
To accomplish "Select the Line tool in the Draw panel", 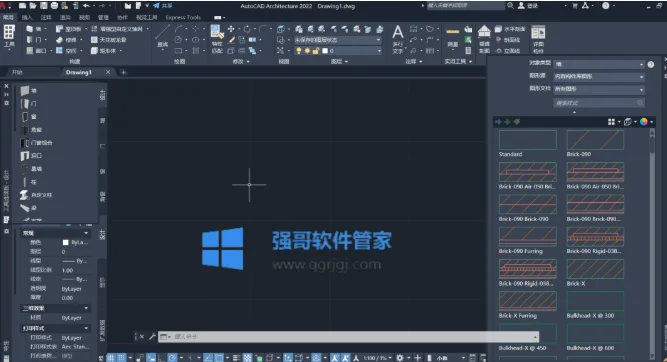I will (163, 37).
